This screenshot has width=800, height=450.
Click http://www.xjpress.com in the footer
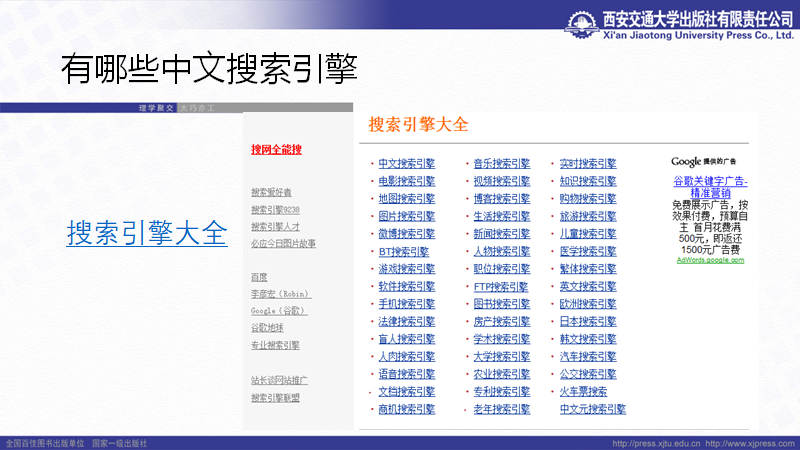750,443
